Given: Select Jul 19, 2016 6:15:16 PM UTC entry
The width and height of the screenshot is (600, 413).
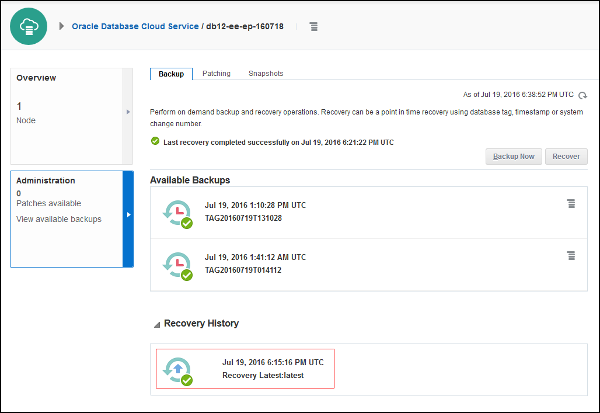Looking at the screenshot, I should pos(273,362).
